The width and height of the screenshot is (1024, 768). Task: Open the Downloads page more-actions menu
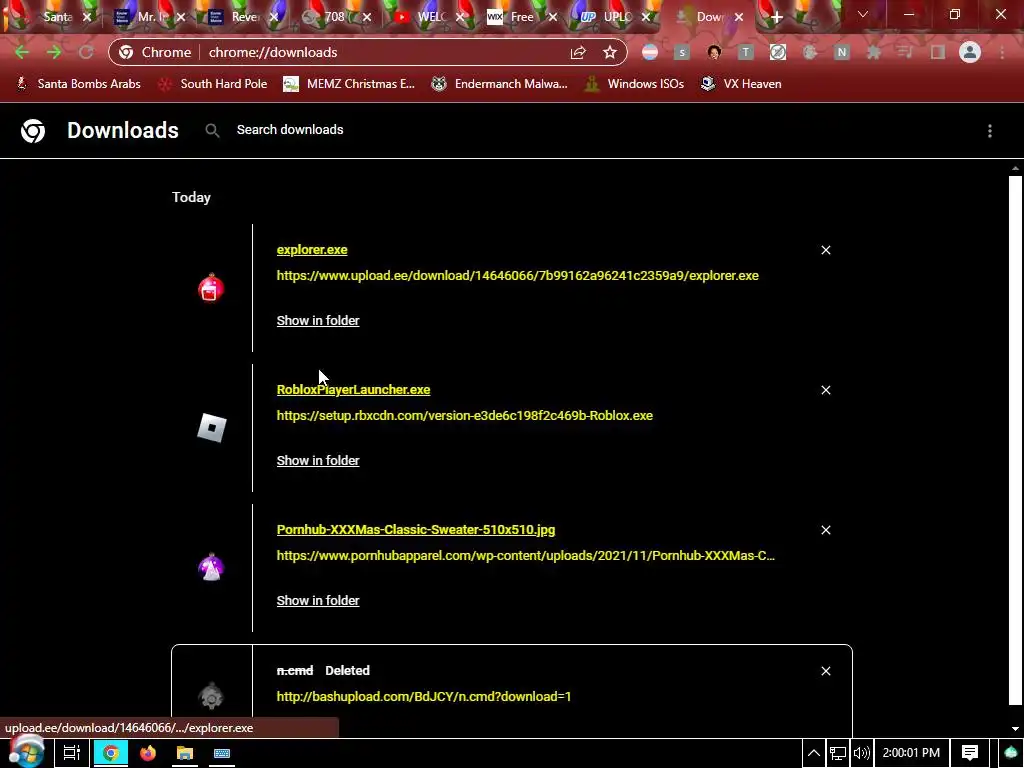(990, 131)
